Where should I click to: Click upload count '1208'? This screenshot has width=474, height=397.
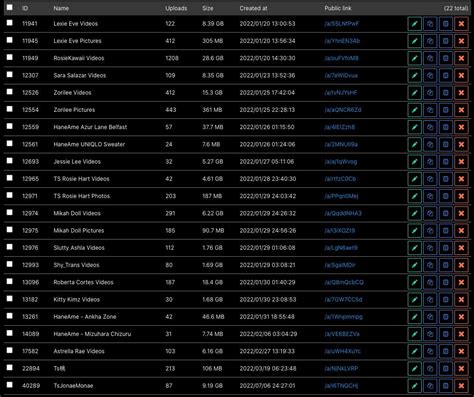coord(172,58)
